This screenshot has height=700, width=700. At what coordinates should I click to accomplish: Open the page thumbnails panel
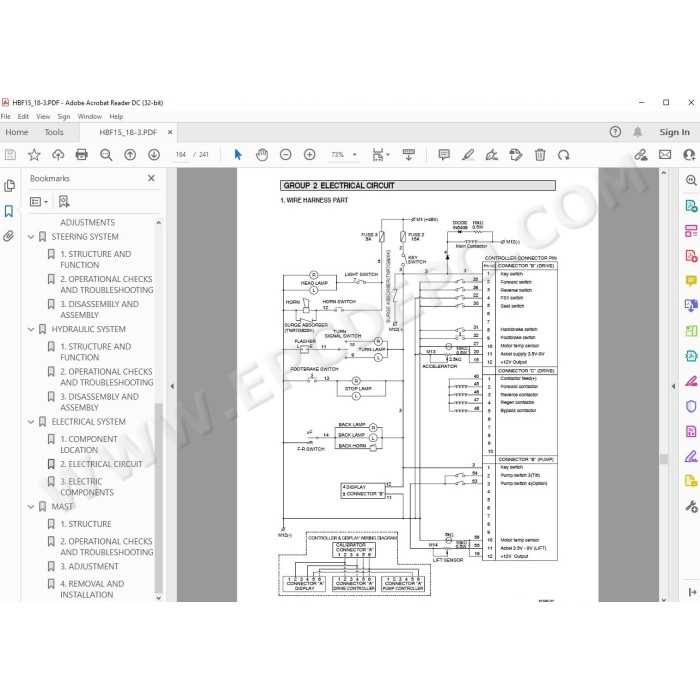(9, 186)
